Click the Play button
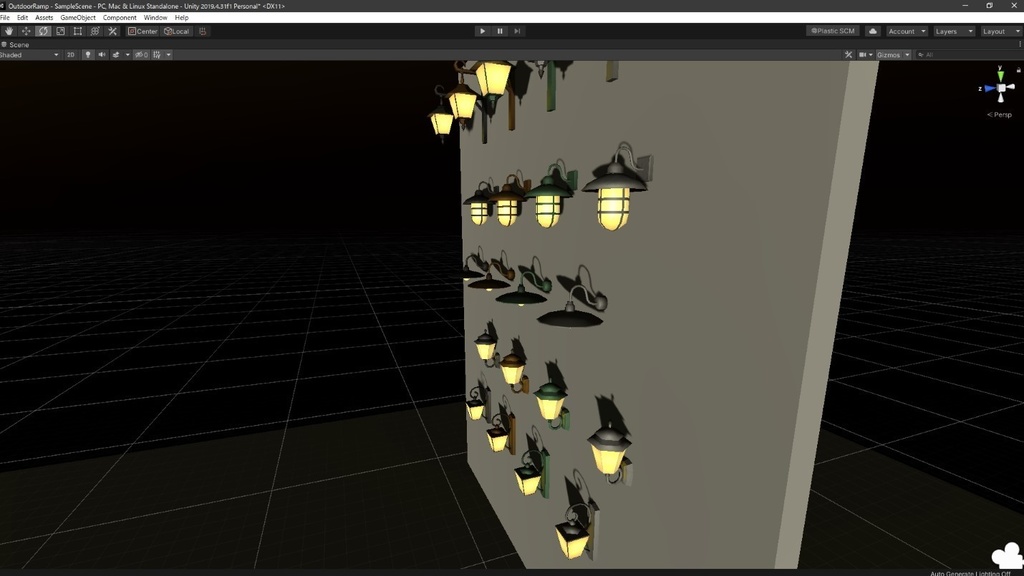The width and height of the screenshot is (1024, 576). 482,31
